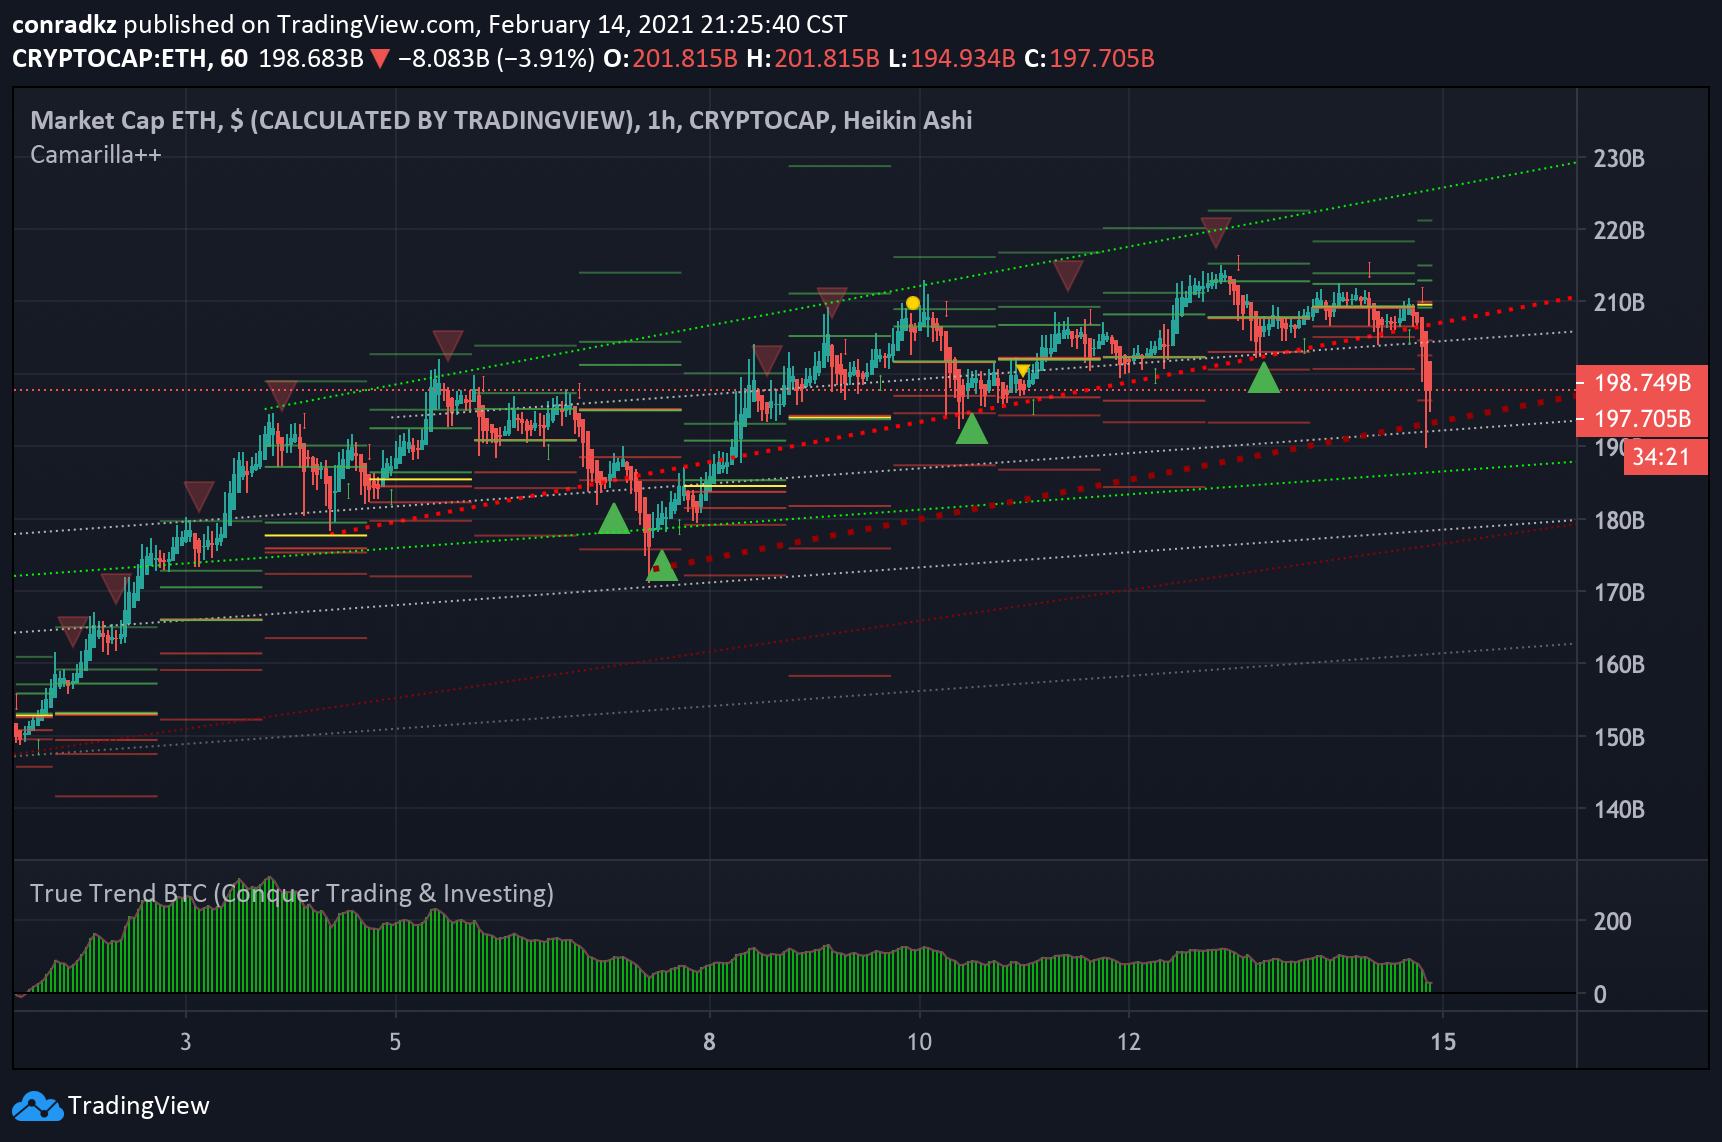Click the 34:21 countdown label
Image resolution: width=1722 pixels, height=1142 pixels.
pos(1665,457)
